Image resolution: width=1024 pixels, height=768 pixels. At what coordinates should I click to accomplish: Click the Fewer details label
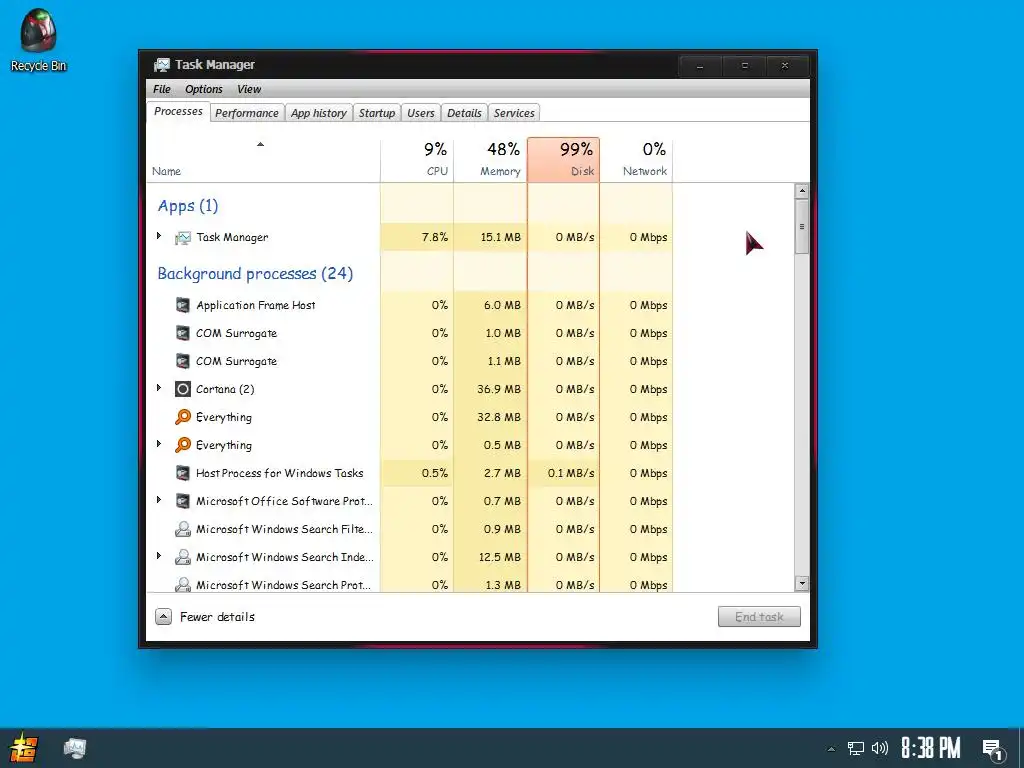click(217, 617)
